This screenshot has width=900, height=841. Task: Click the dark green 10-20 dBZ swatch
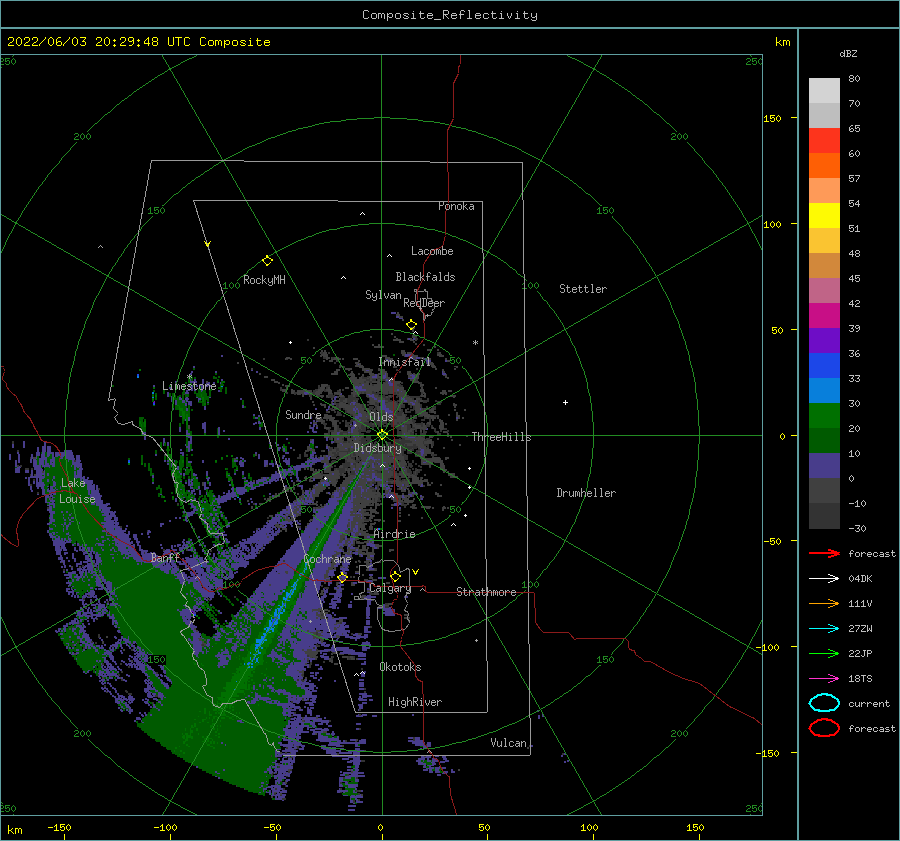824,441
